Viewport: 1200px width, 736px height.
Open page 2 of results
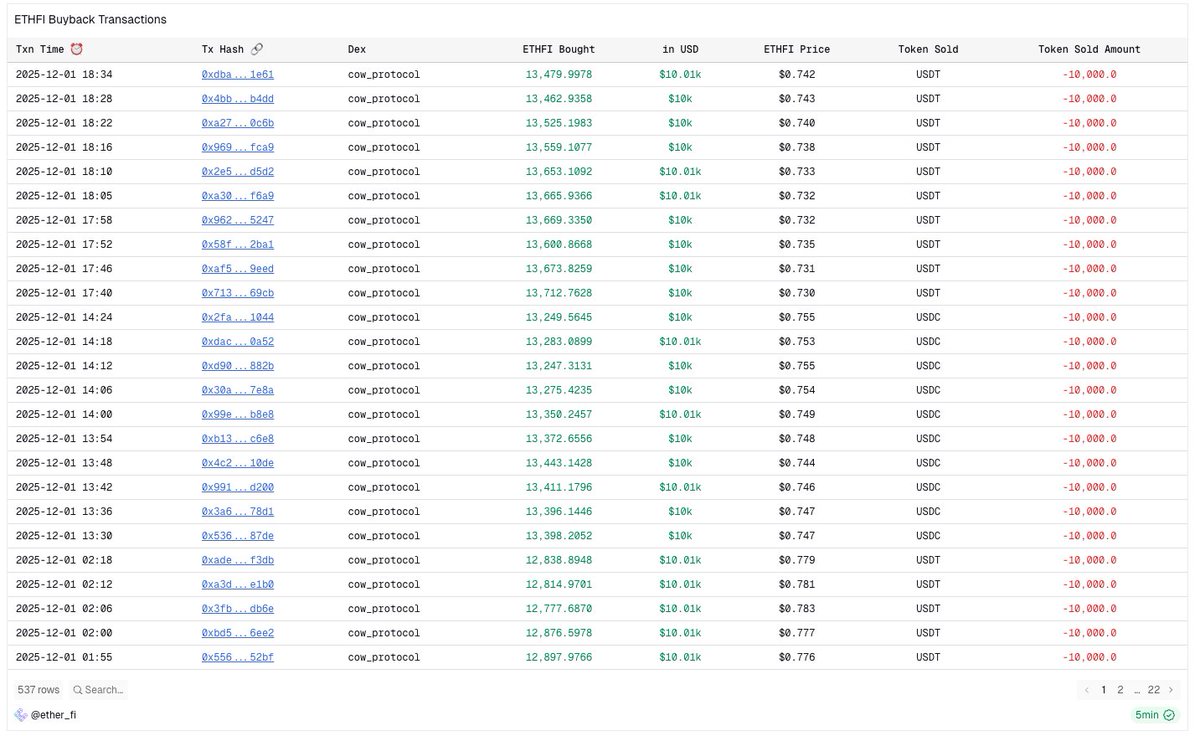point(1120,690)
